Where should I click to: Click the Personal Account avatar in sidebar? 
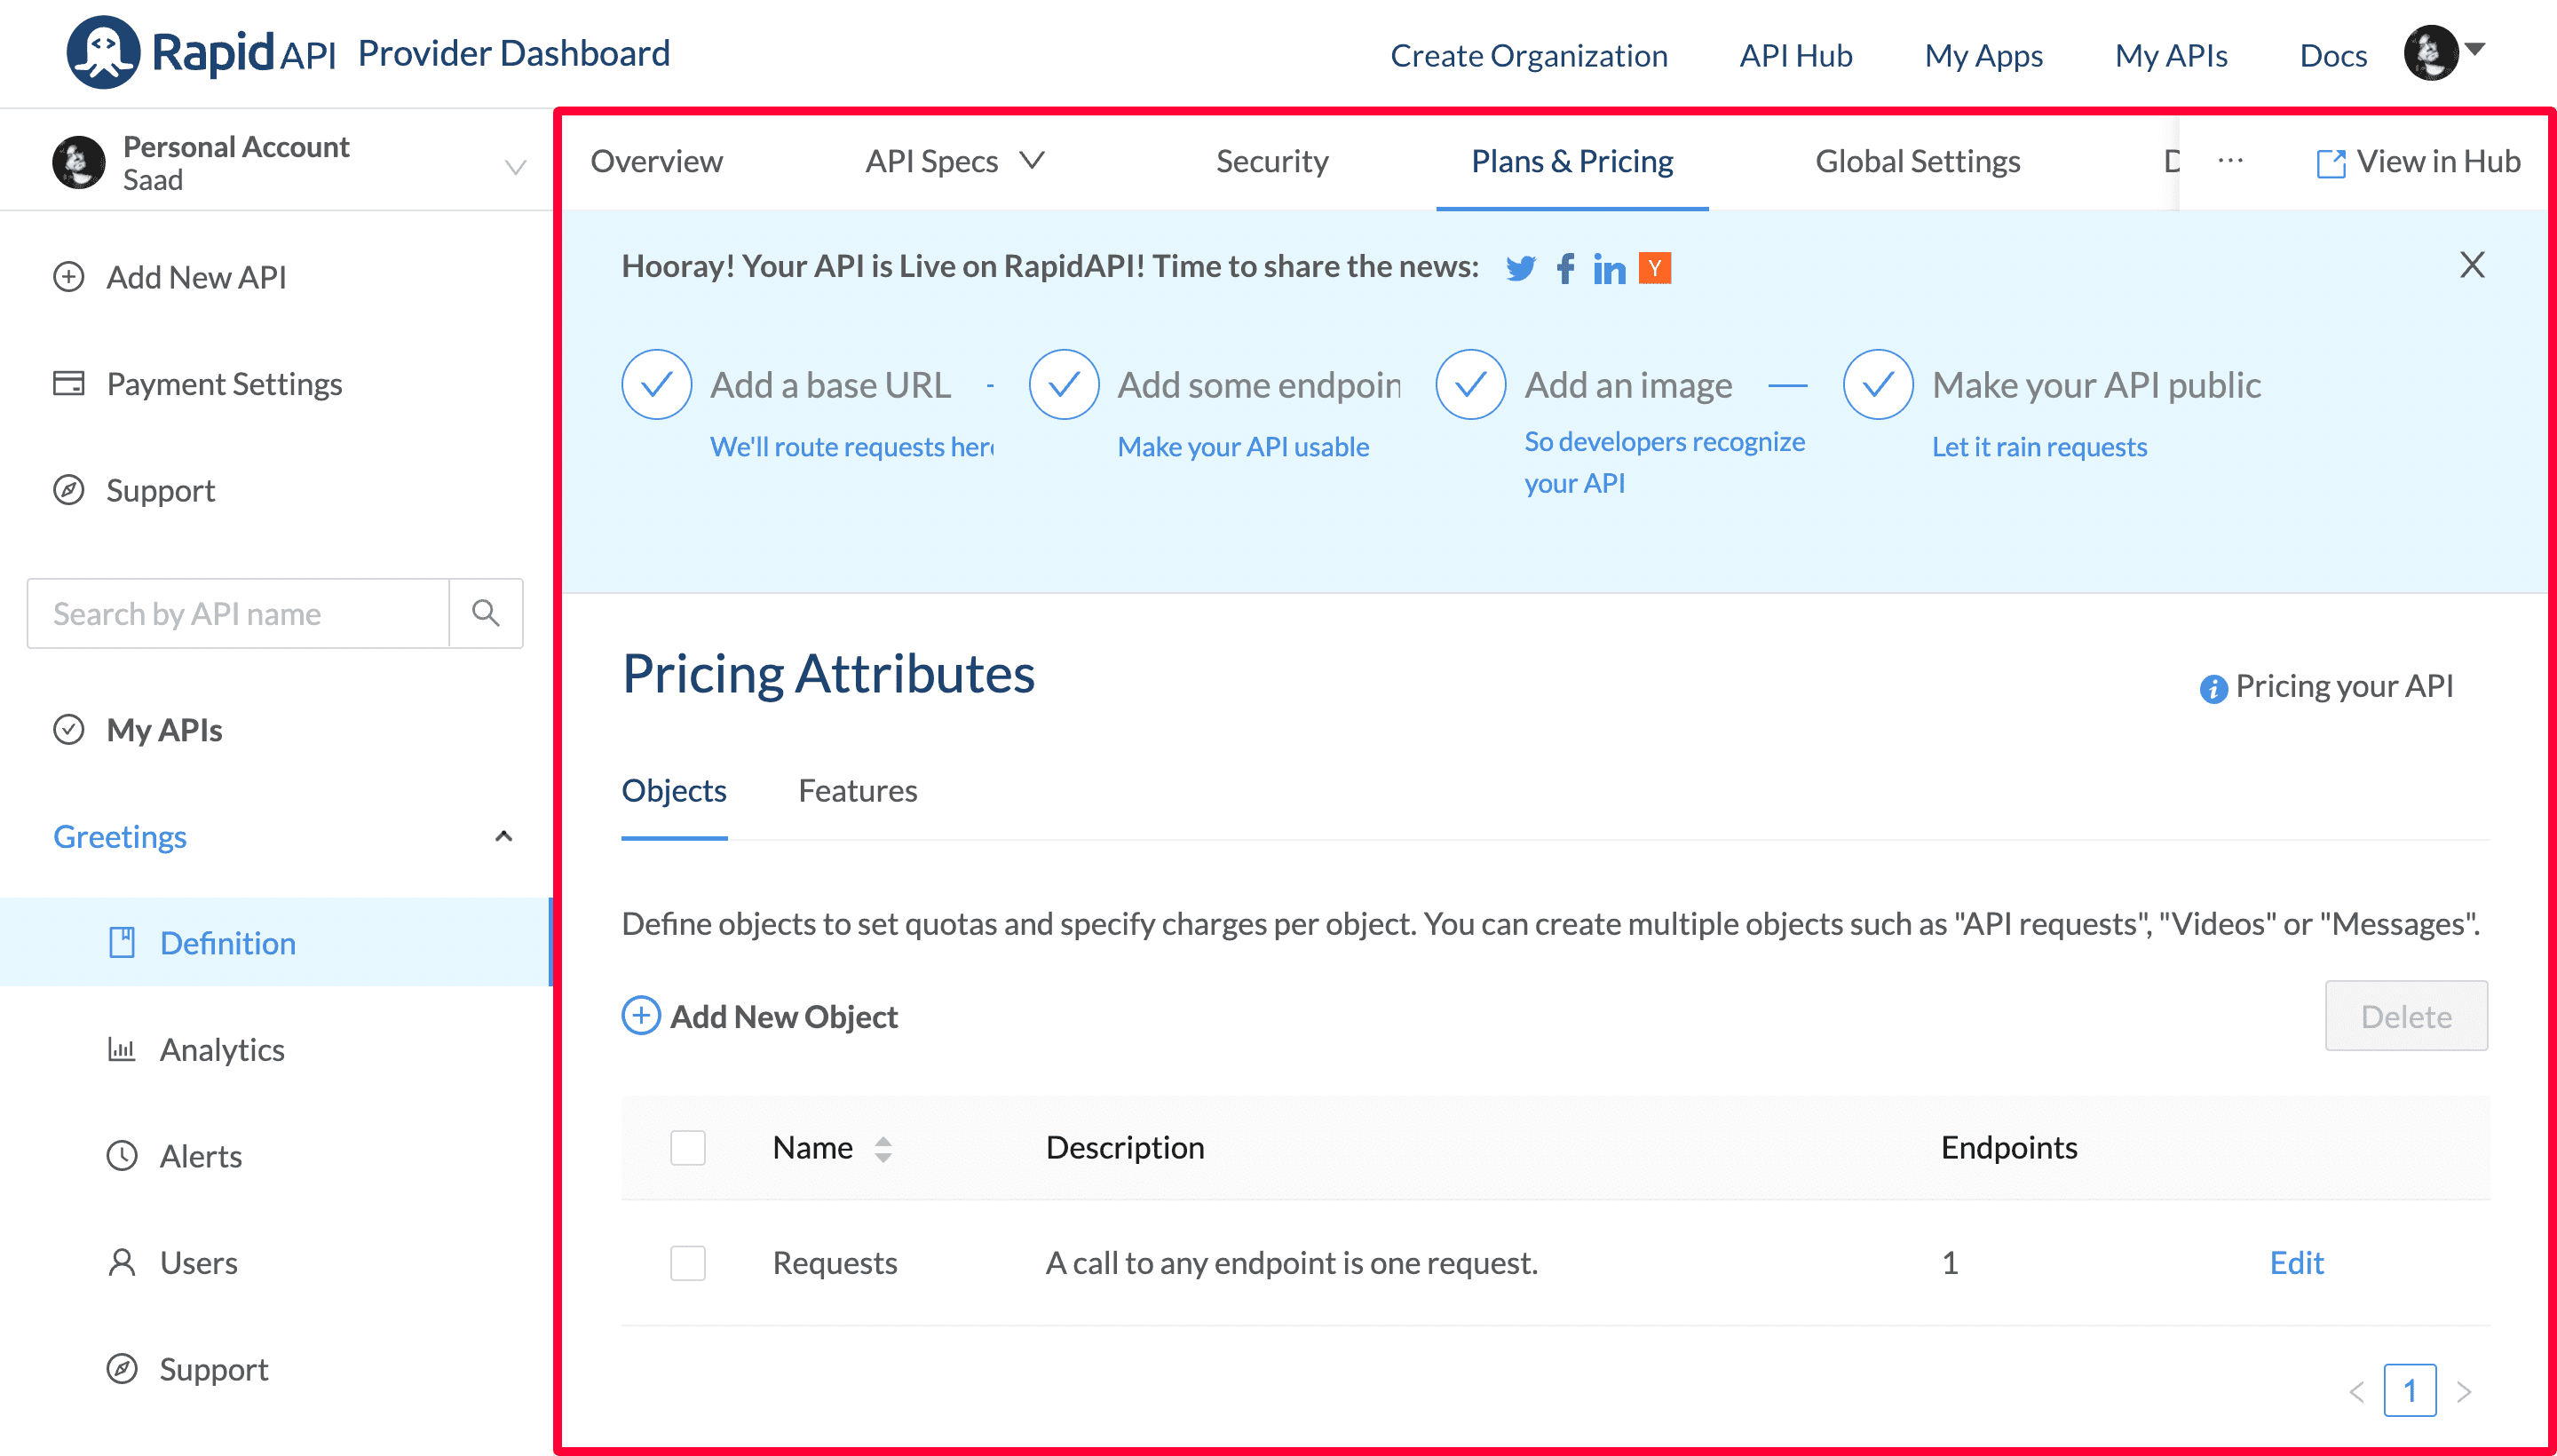point(78,162)
